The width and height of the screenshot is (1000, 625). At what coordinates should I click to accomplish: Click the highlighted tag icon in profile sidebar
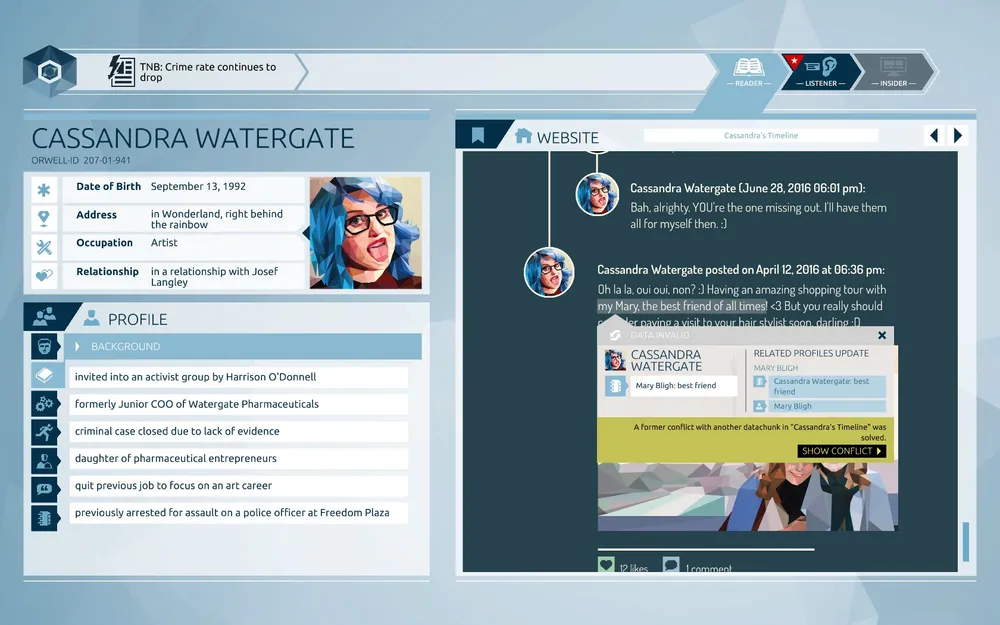coord(45,376)
